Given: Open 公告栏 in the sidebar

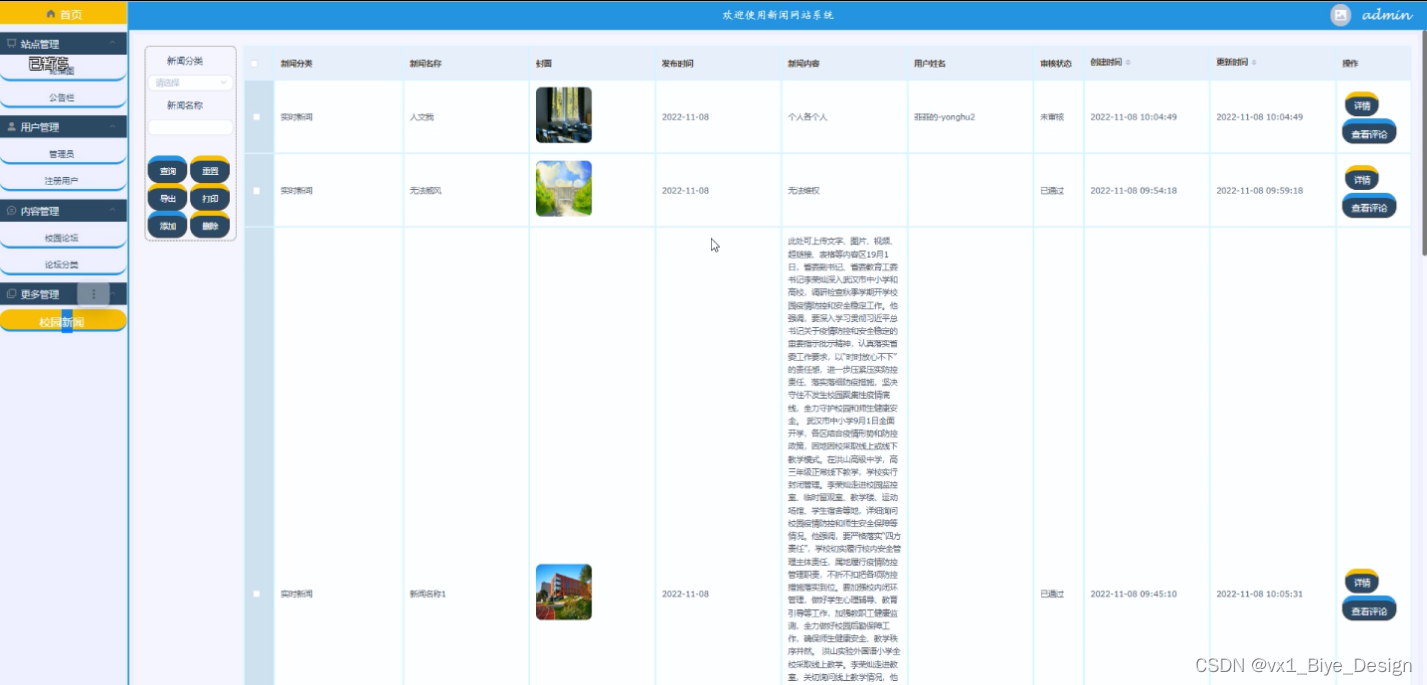Looking at the screenshot, I should click(x=63, y=98).
